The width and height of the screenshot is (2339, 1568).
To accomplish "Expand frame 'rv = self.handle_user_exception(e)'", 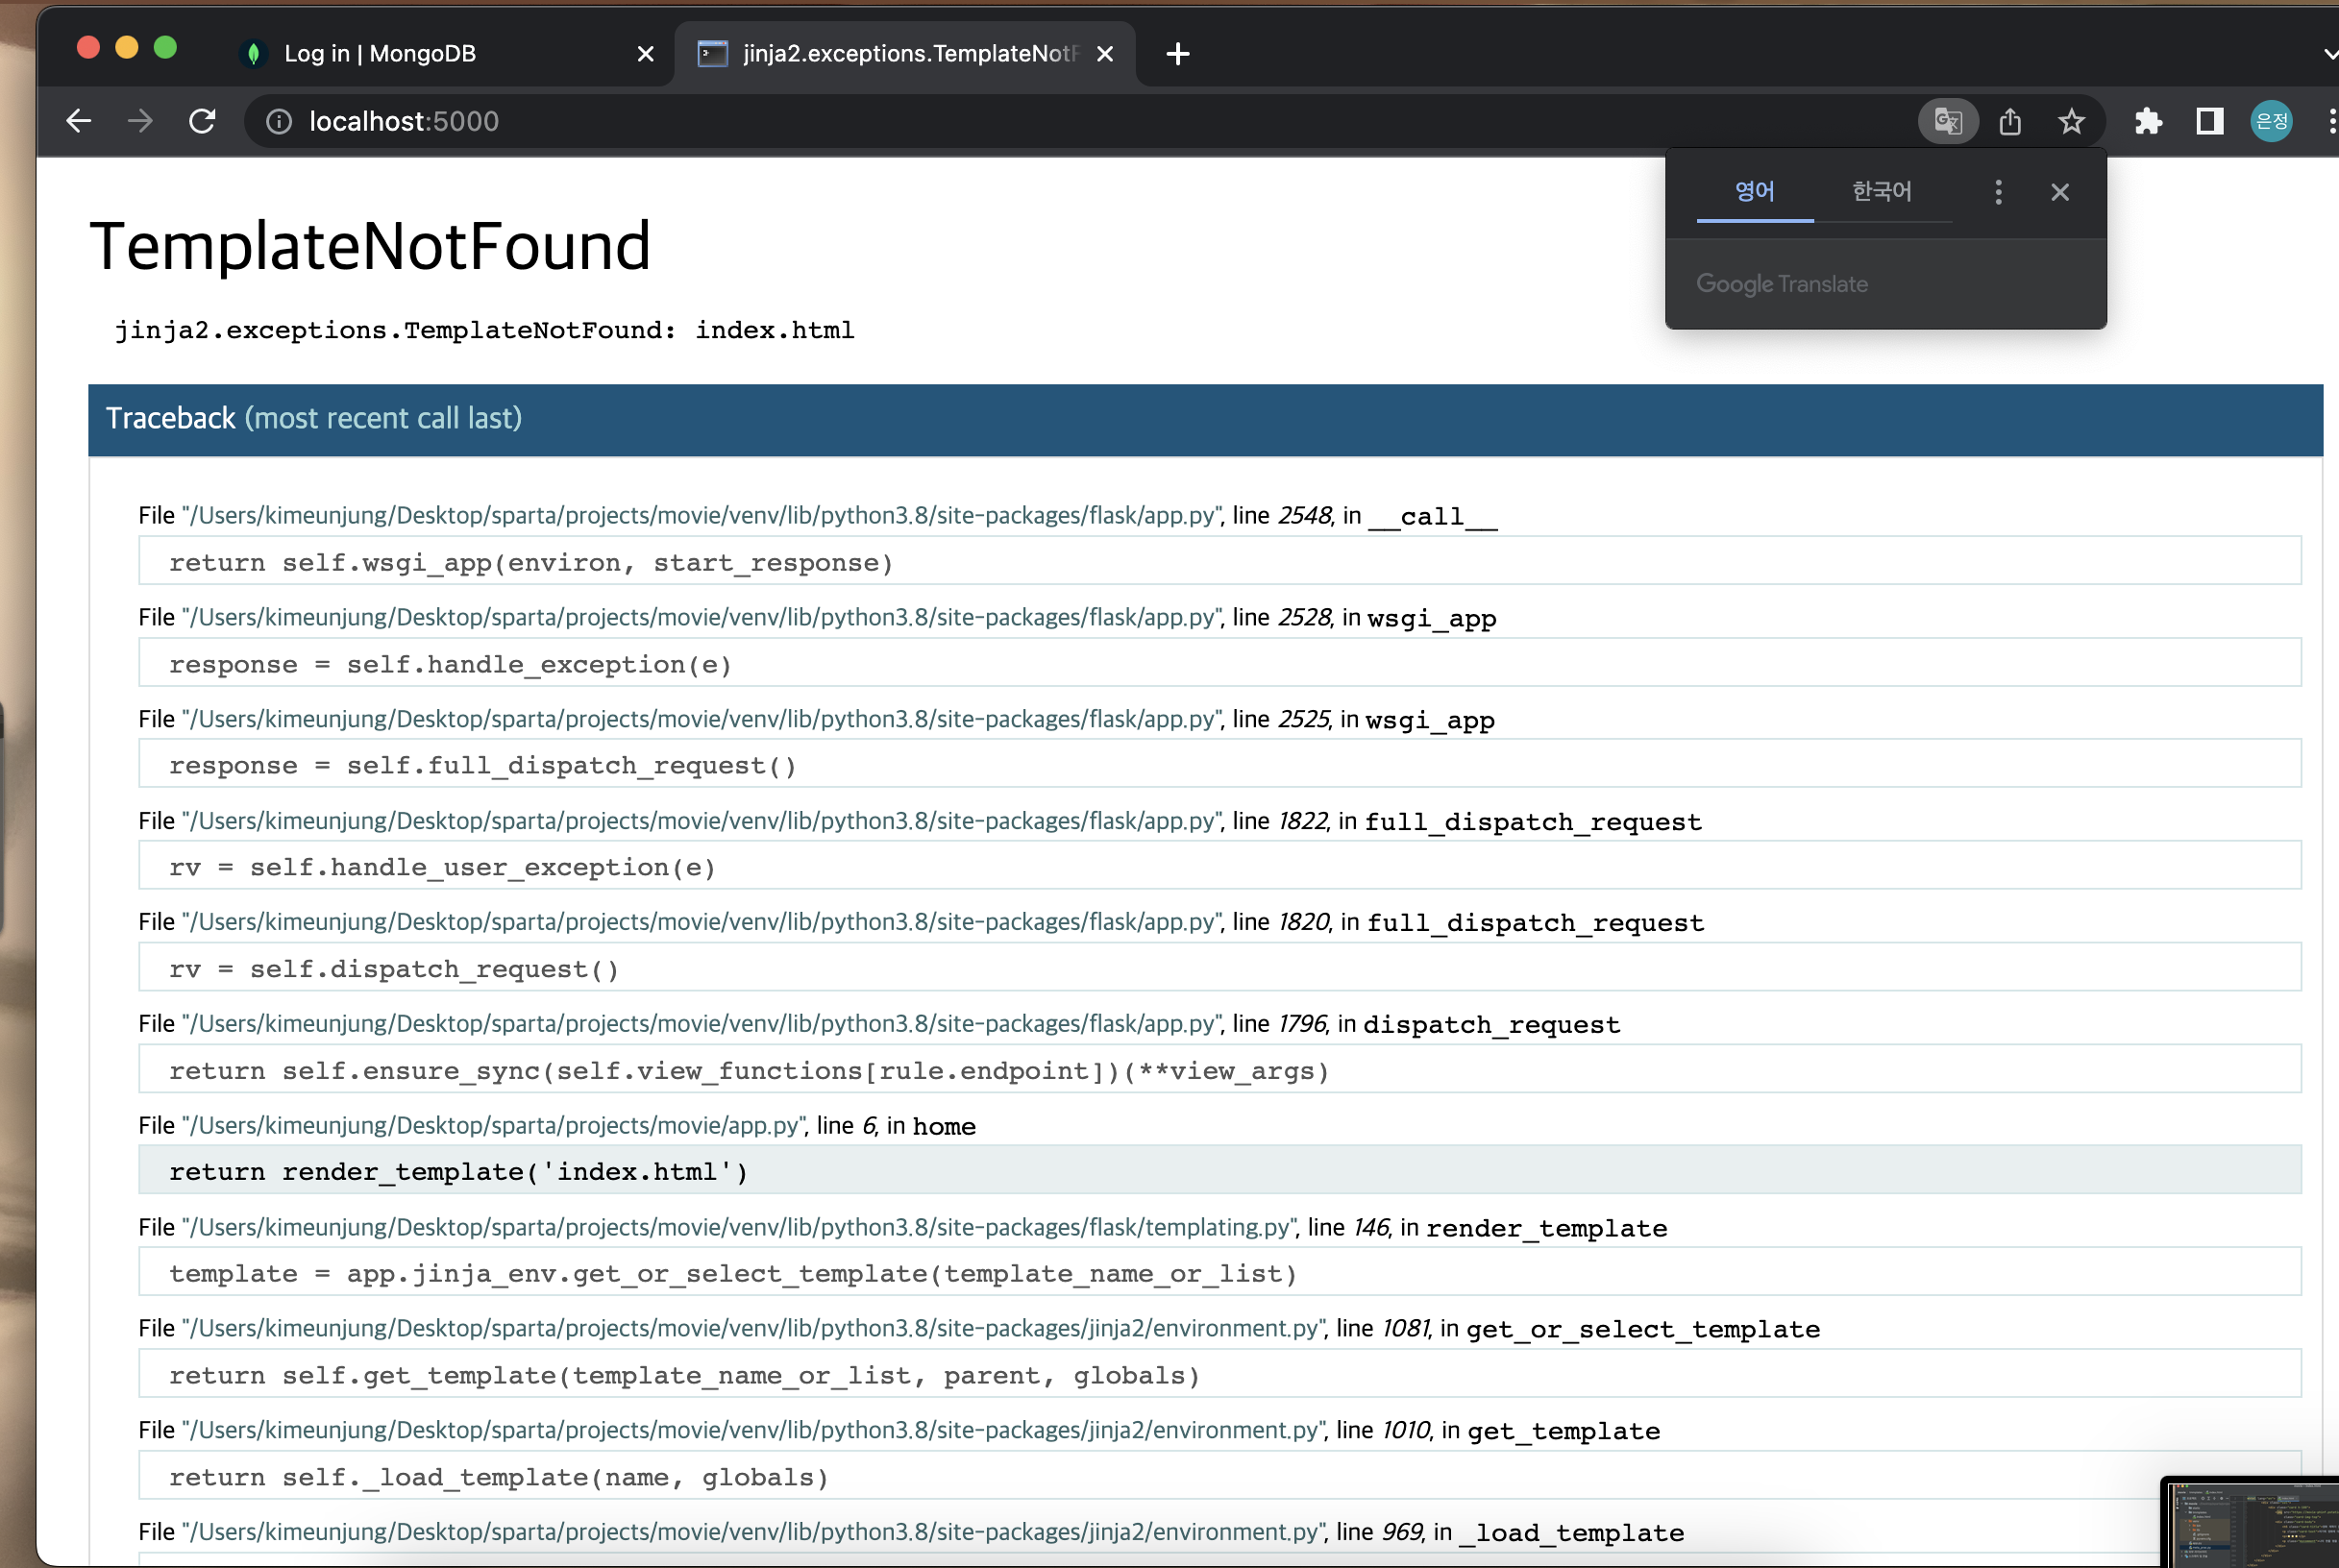I will (1219, 867).
